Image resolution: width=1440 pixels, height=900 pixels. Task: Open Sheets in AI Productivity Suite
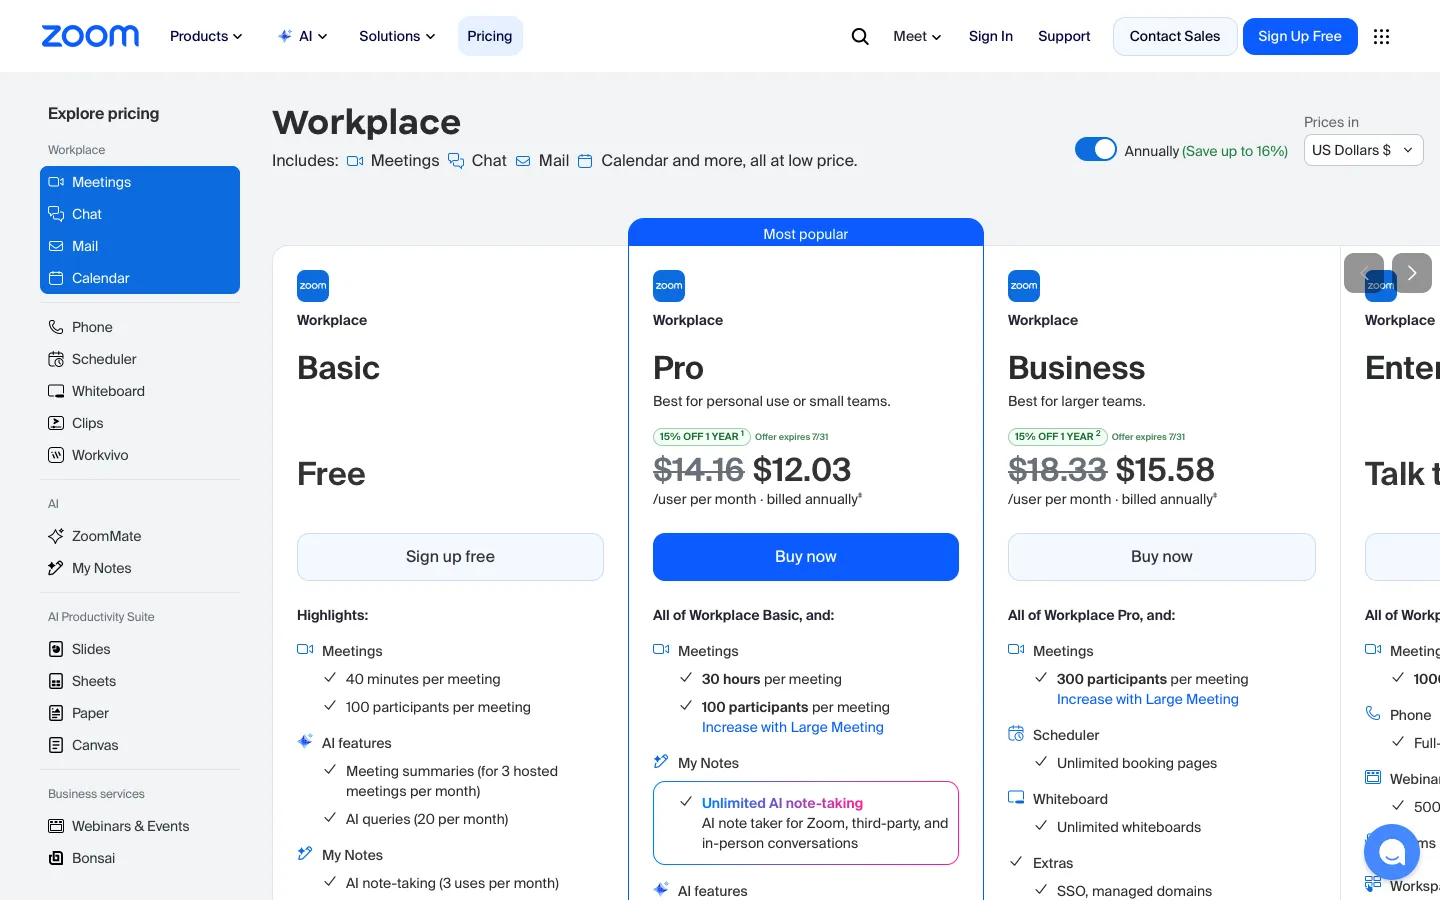[x=140, y=681]
